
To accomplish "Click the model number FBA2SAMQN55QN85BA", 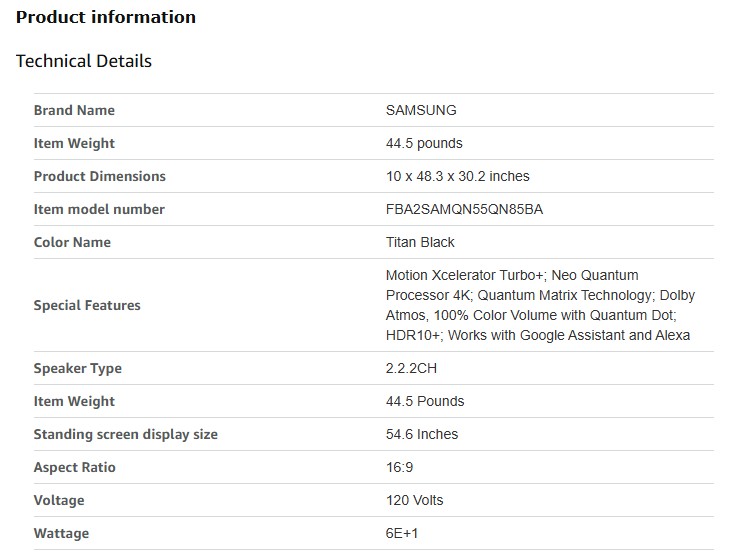I will [x=465, y=209].
